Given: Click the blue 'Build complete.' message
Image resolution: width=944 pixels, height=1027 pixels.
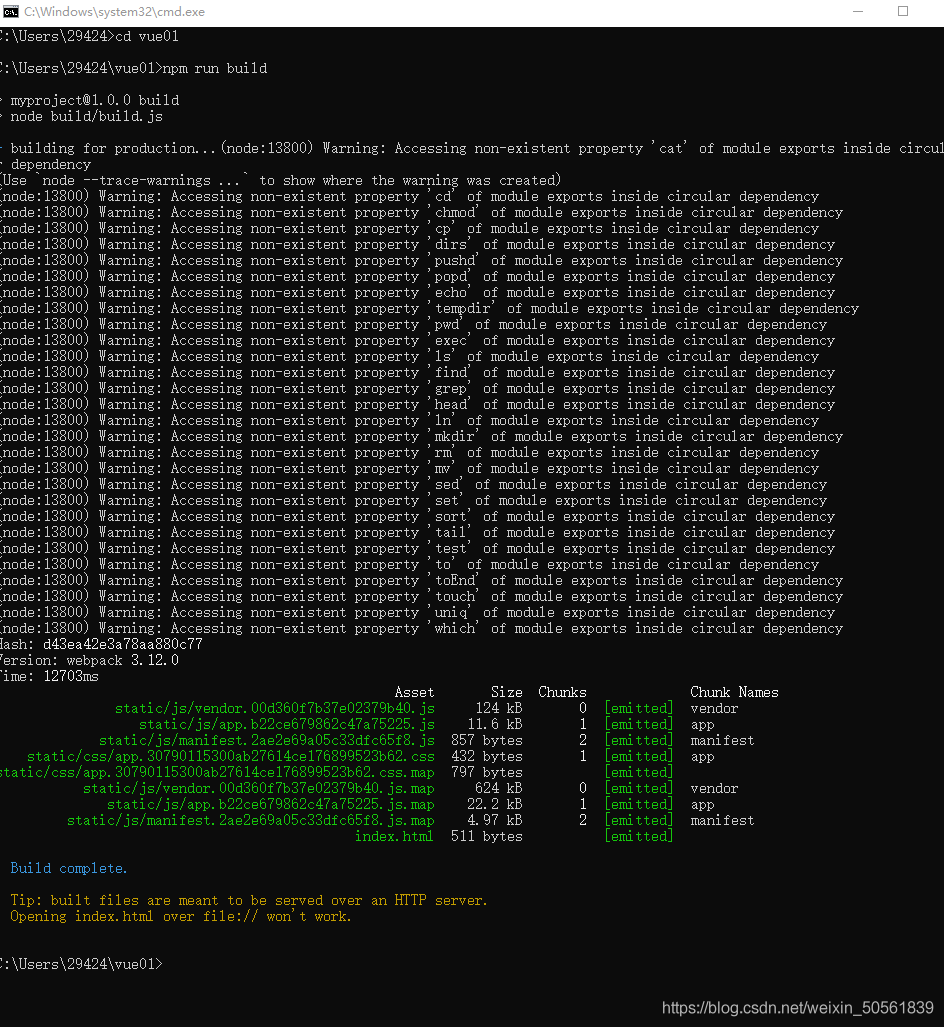Looking at the screenshot, I should point(69,868).
